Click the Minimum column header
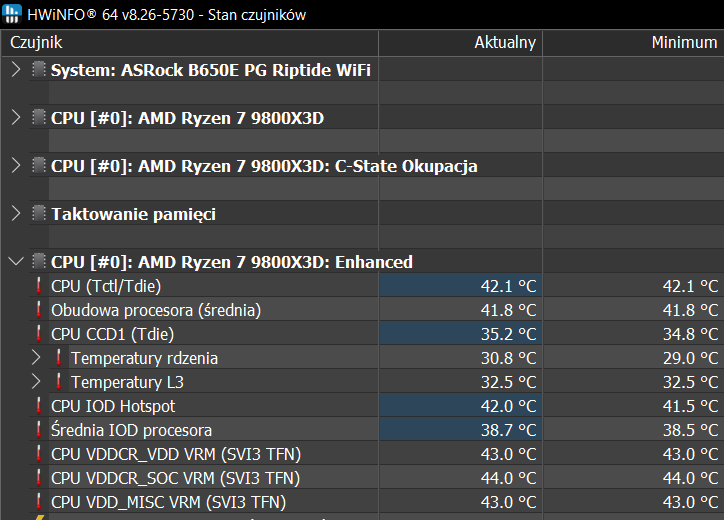This screenshot has width=724, height=520. [x=634, y=42]
